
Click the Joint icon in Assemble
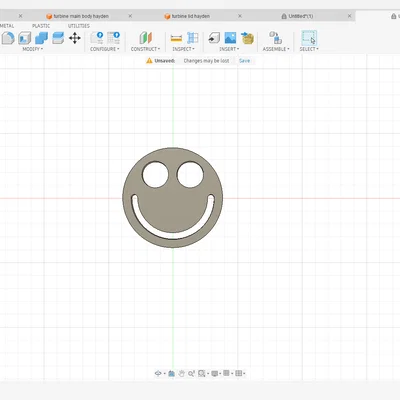tap(276, 38)
